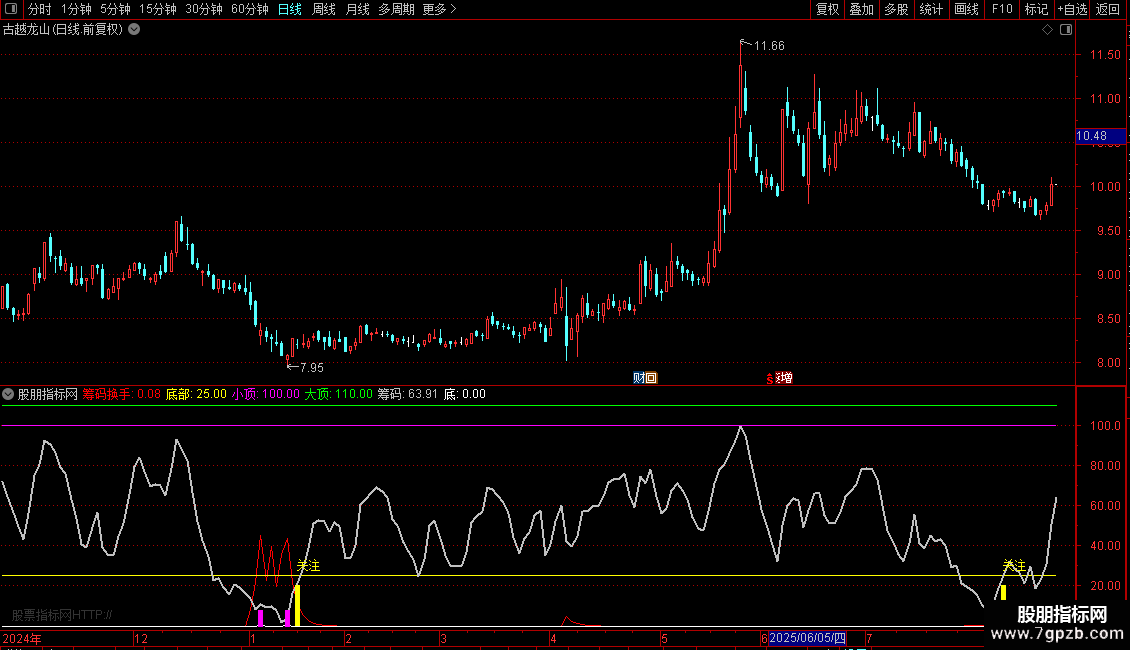Click the 筹码换手: 0.08 legend value

tap(121, 394)
